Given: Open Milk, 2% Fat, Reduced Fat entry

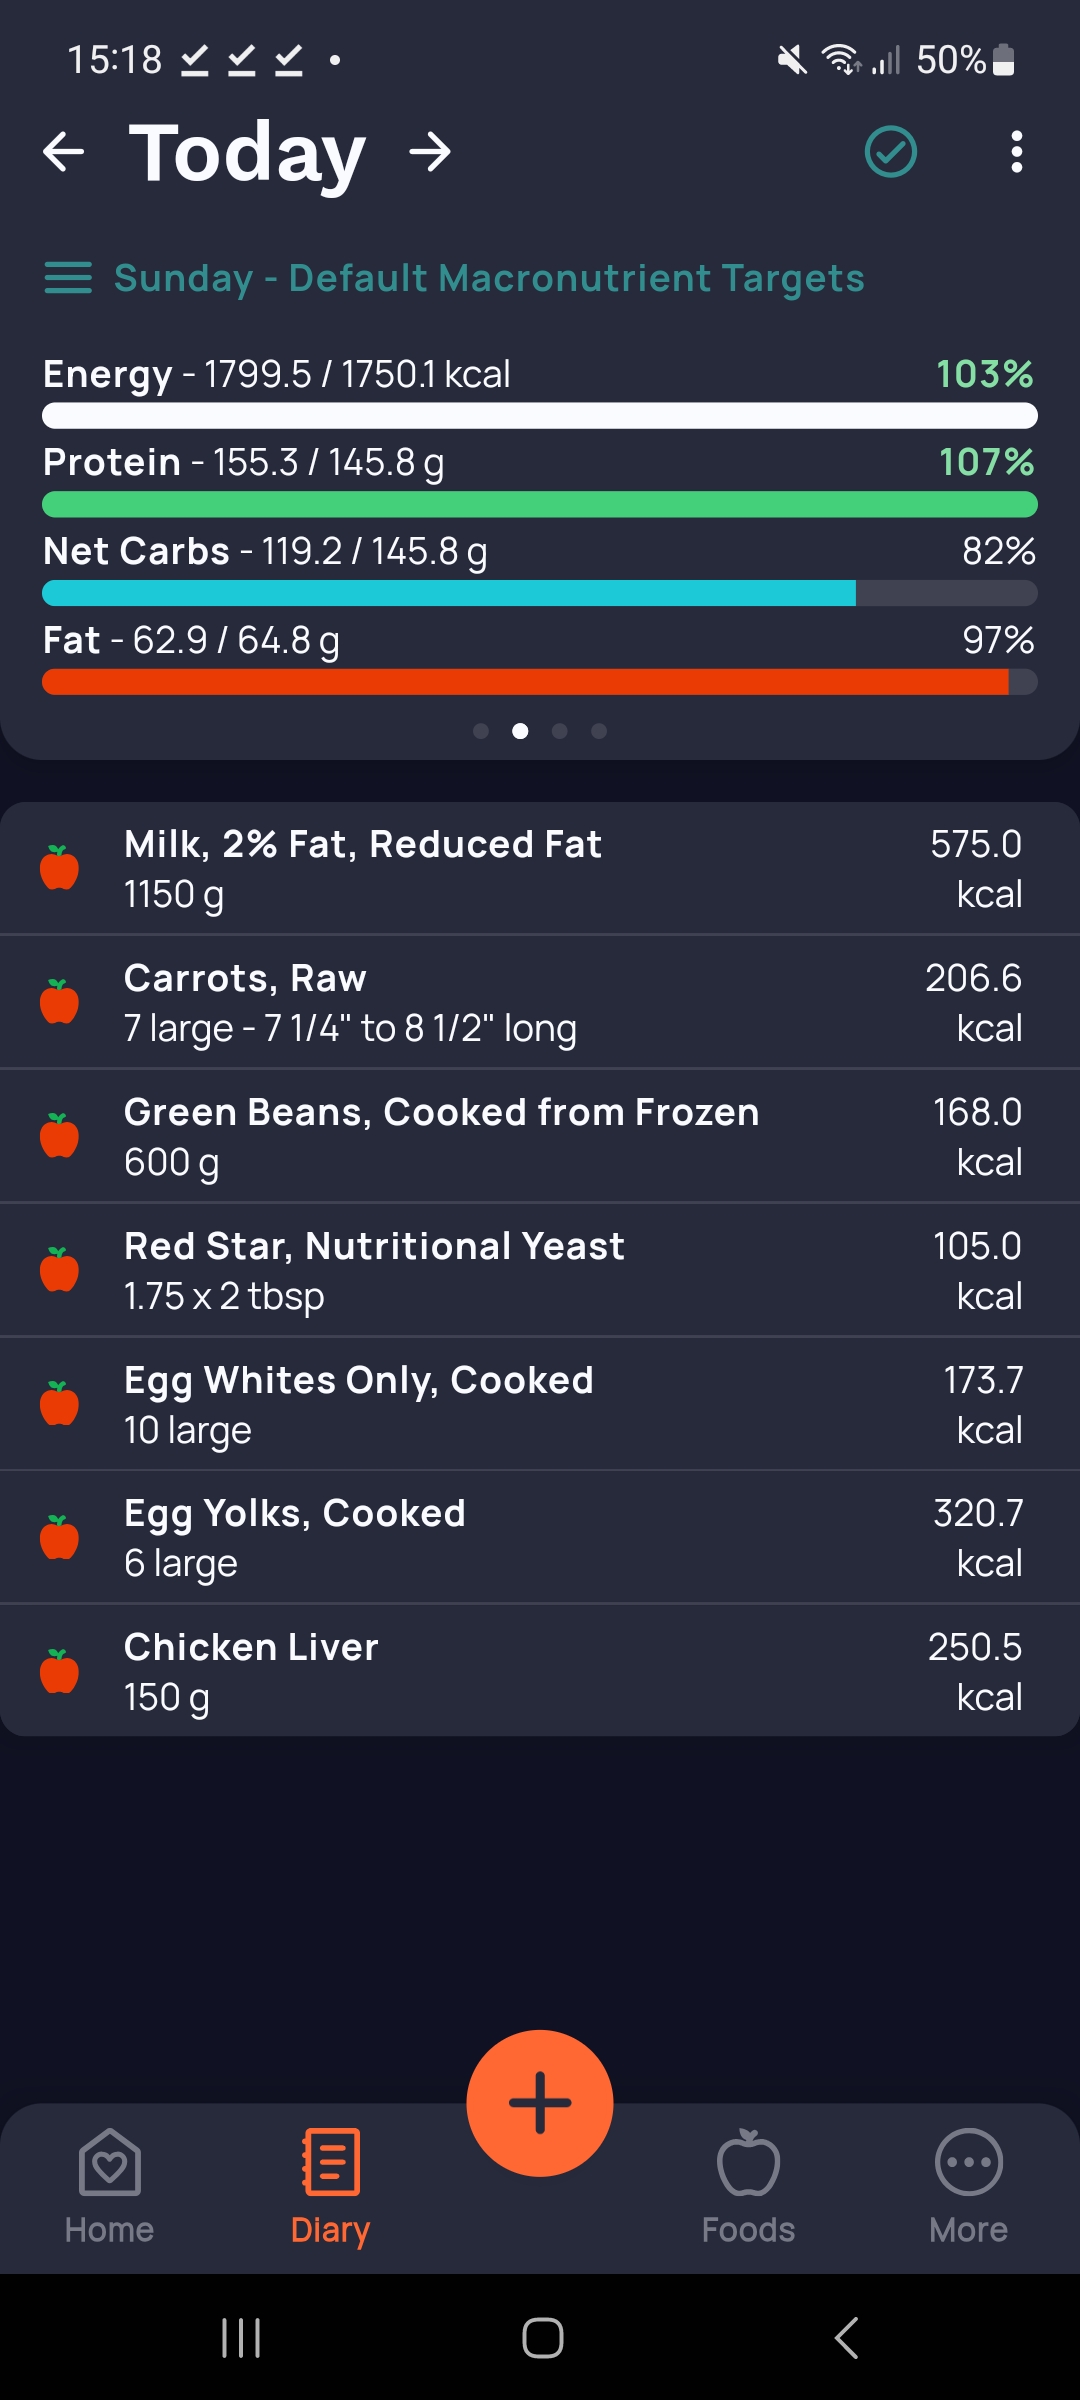Looking at the screenshot, I should pyautogui.click(x=540, y=868).
